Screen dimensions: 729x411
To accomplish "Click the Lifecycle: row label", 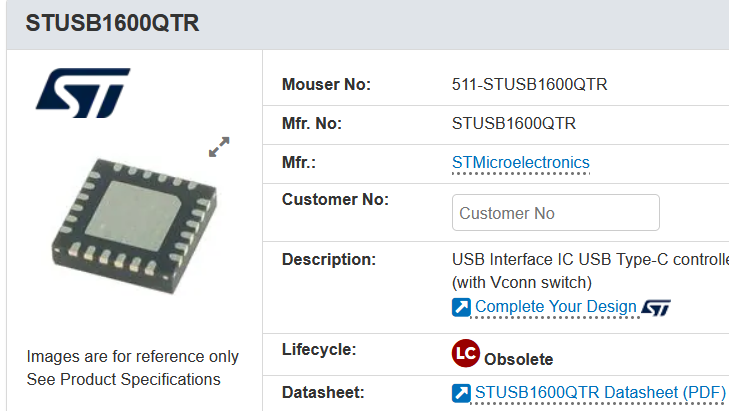I will coord(319,350).
